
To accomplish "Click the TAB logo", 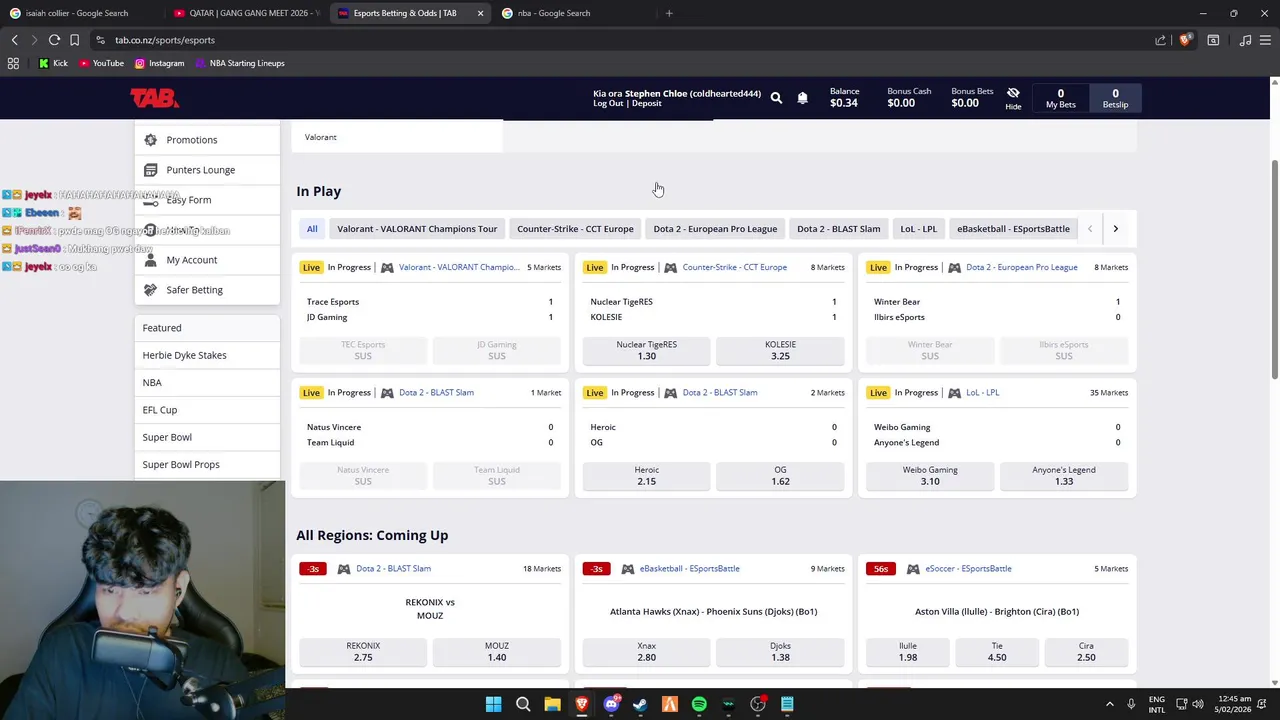I will click(x=154, y=98).
